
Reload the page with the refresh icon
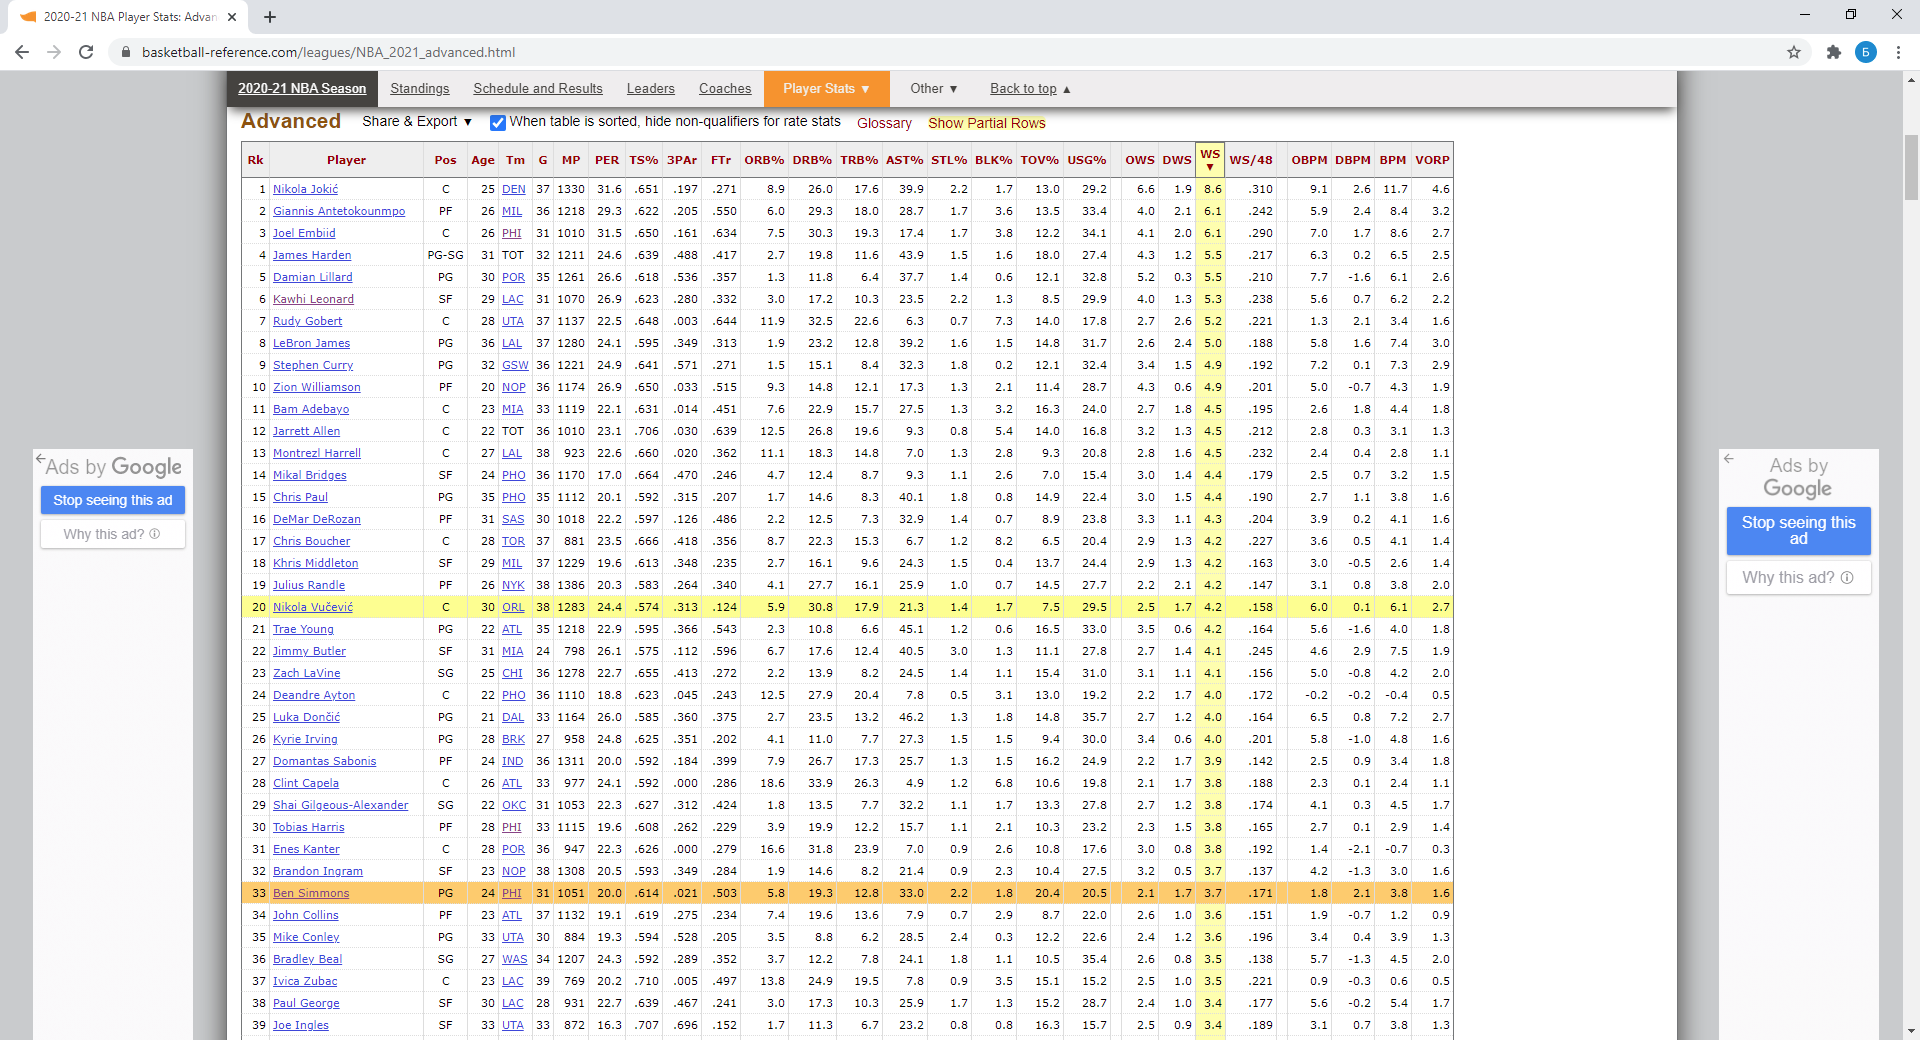point(86,52)
